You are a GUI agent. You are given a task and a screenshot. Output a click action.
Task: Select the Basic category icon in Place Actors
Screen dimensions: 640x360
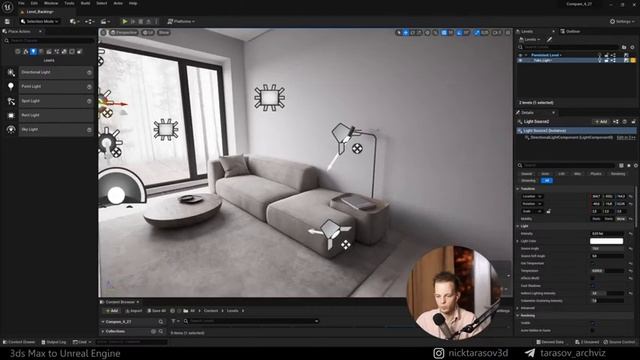[25, 51]
